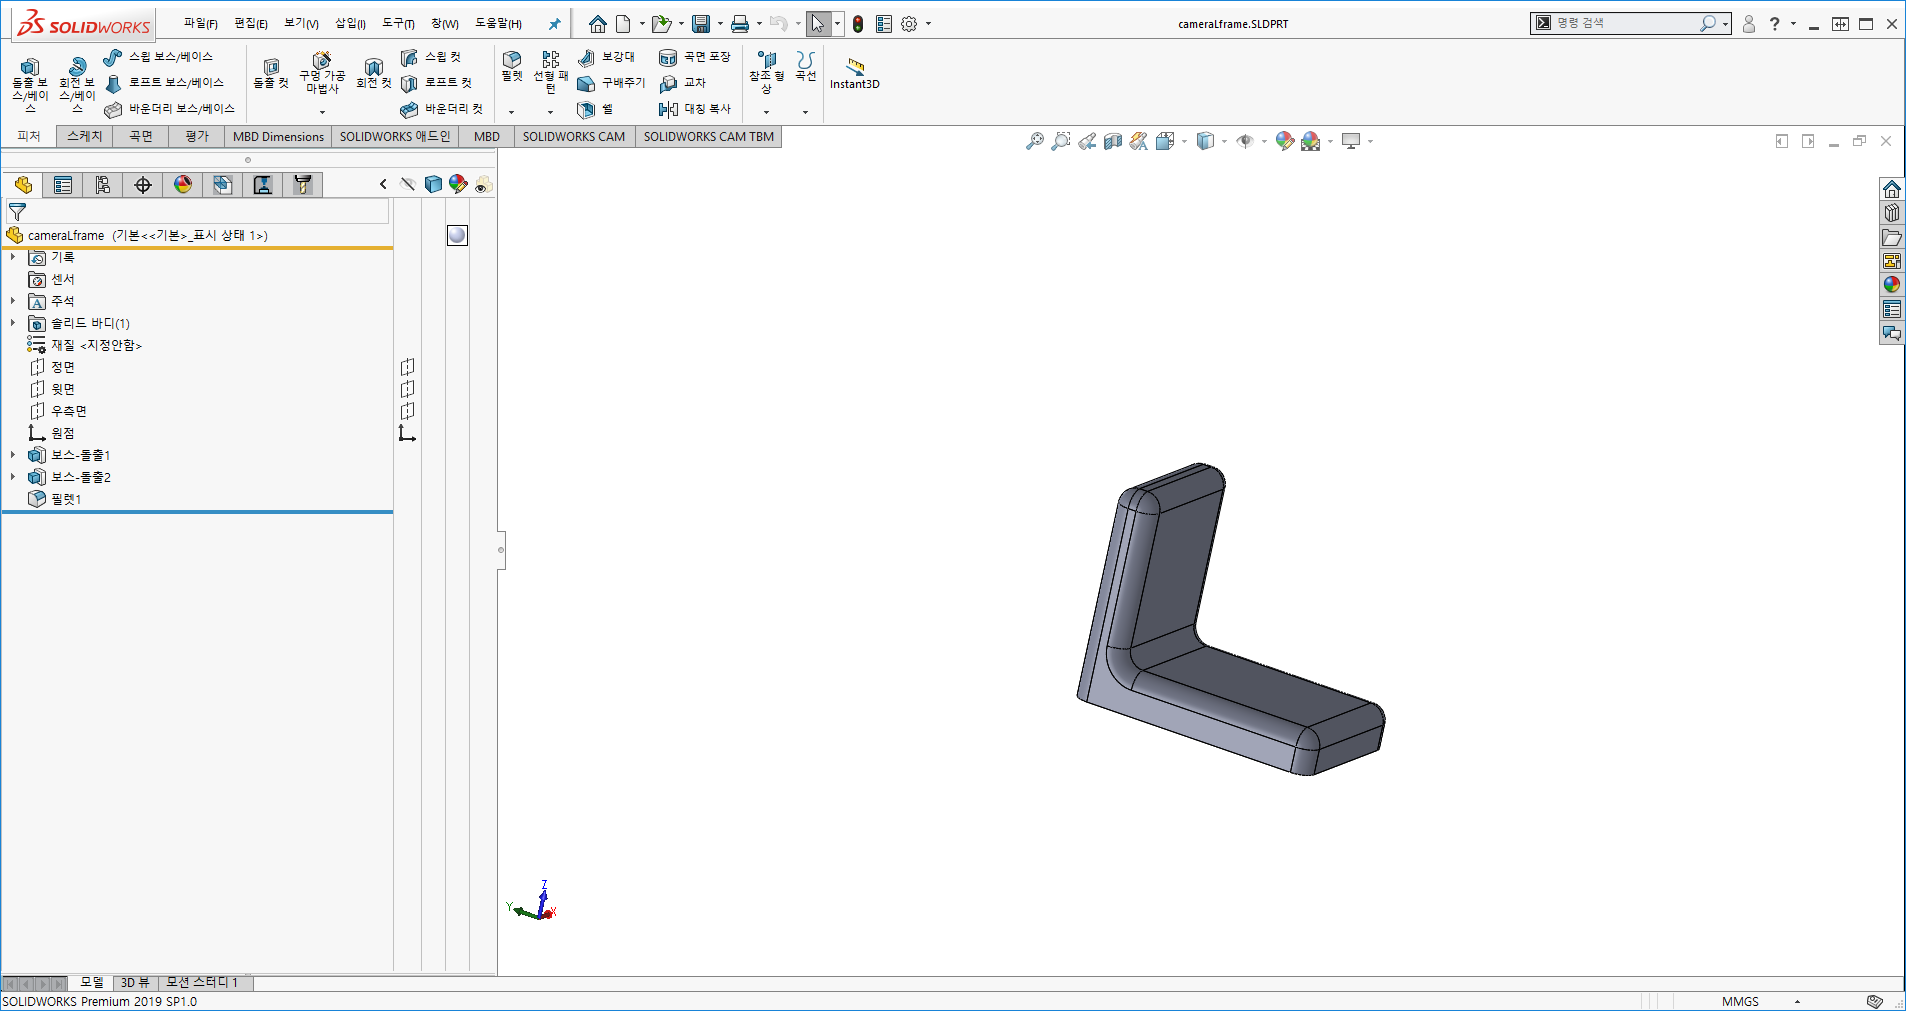Select the 돌출 컷 extruded cut tool

point(270,74)
